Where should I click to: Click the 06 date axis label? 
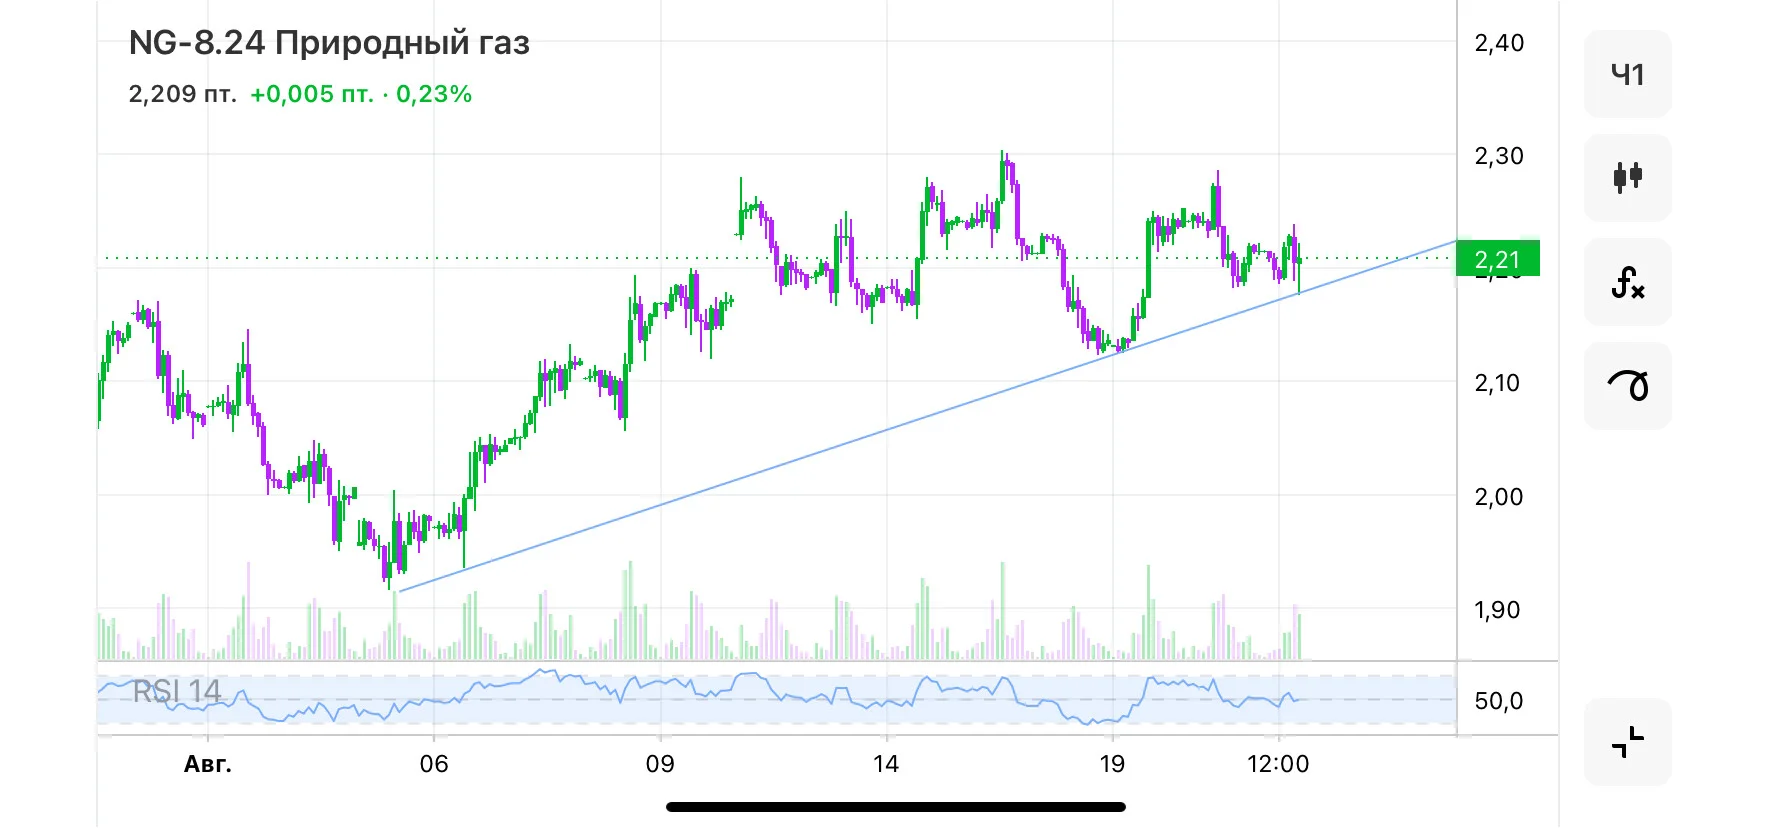coord(434,764)
